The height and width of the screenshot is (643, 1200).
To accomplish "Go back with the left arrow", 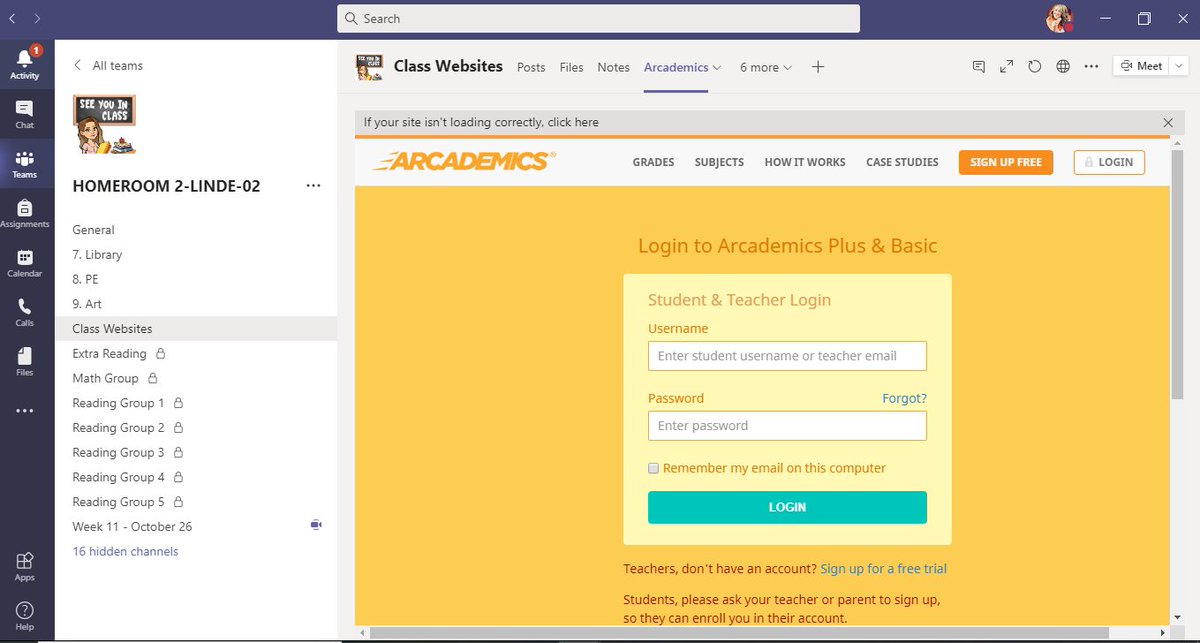I will click(x=12, y=18).
